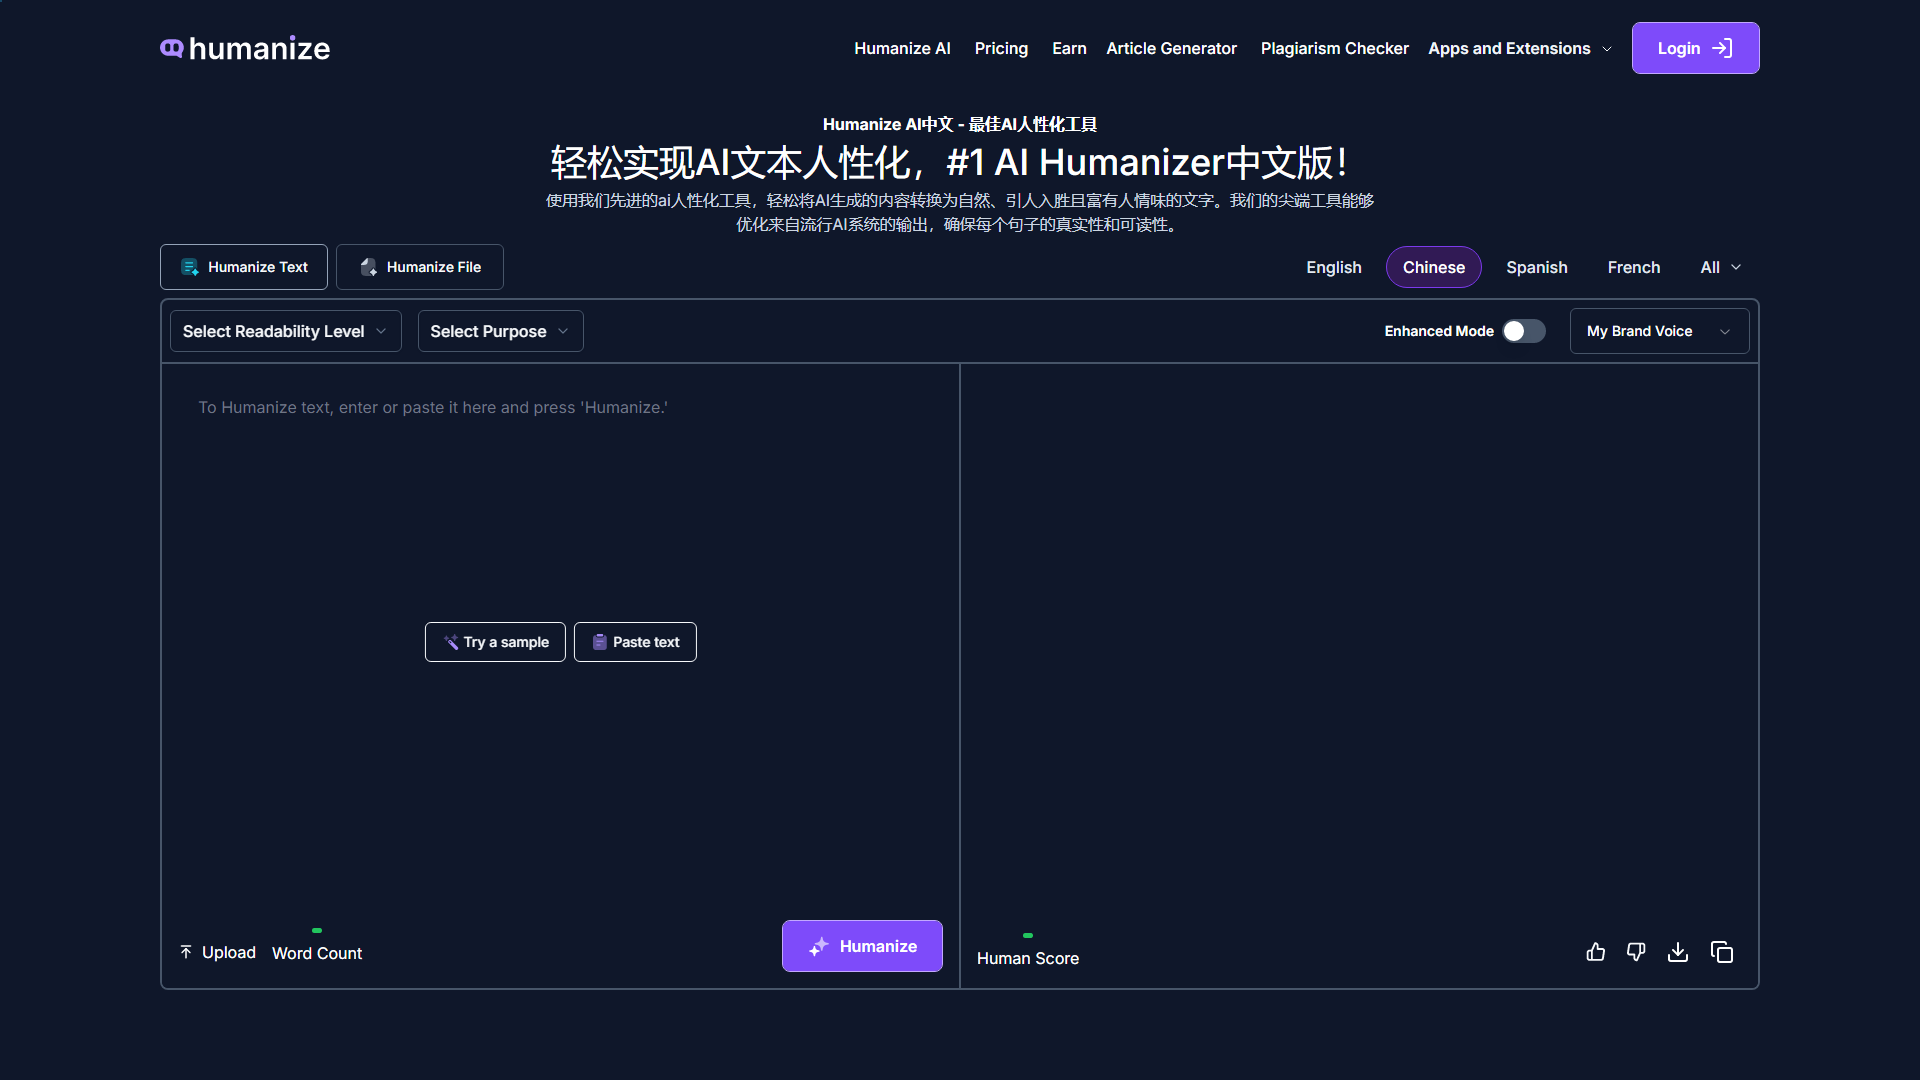The height and width of the screenshot is (1080, 1920).
Task: Click the Word Count label
Action: click(317, 953)
